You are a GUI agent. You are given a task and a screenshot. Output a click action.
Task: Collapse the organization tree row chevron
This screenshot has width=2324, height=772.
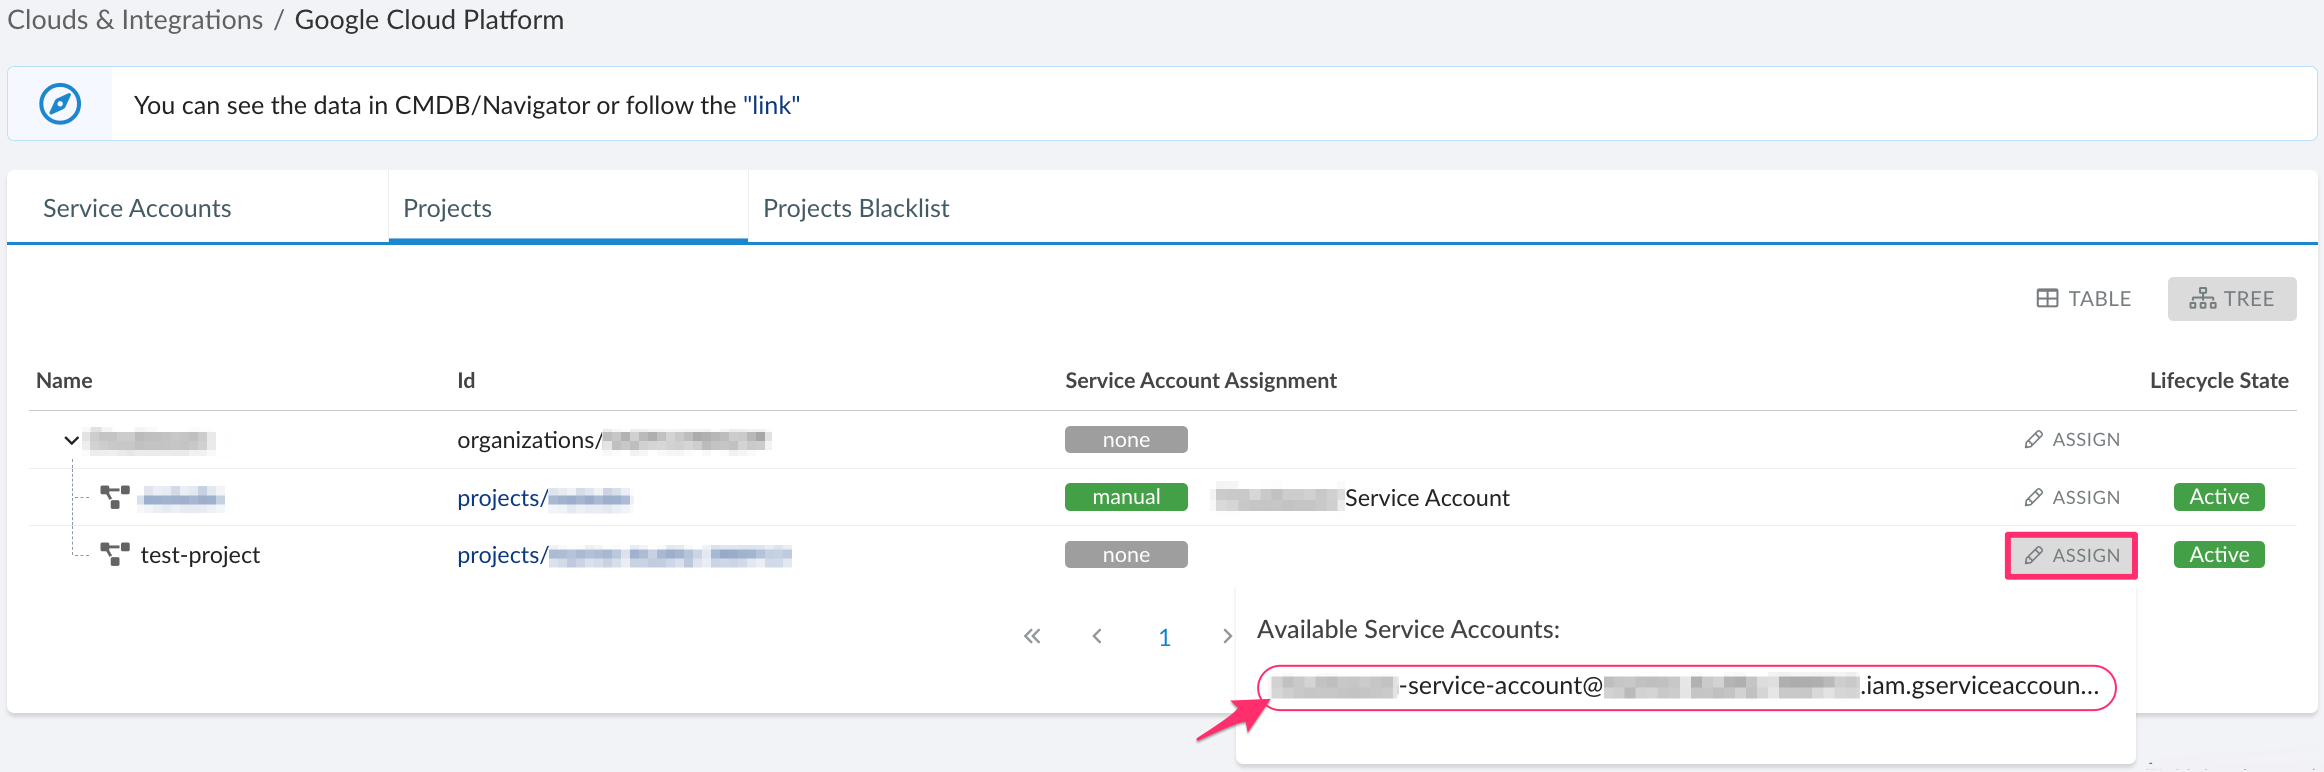[x=71, y=440]
